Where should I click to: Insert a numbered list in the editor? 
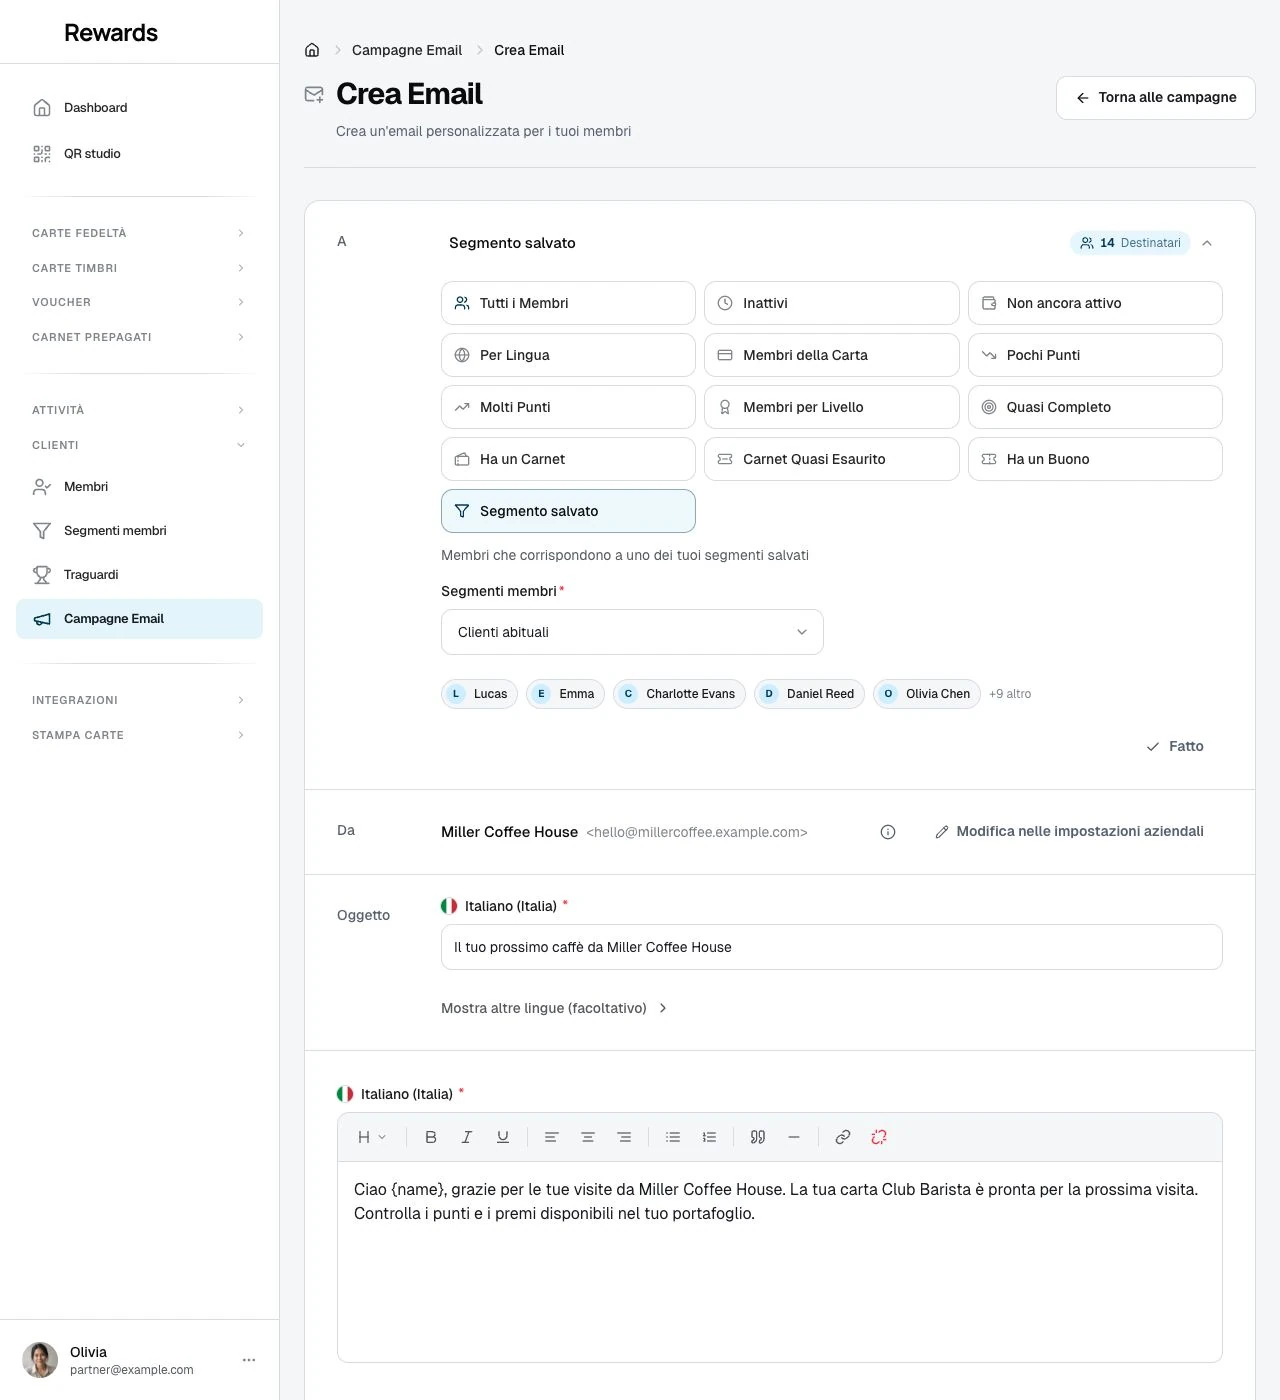pos(709,1137)
